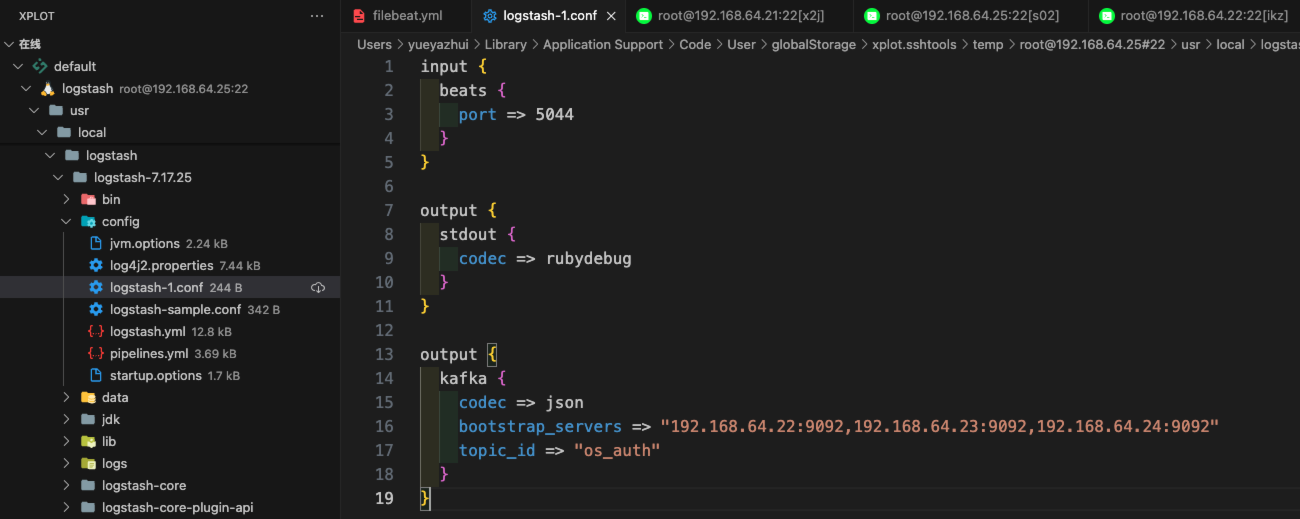
Task: Collapse the usr folder chevron in tree
Action: pyautogui.click(x=34, y=110)
